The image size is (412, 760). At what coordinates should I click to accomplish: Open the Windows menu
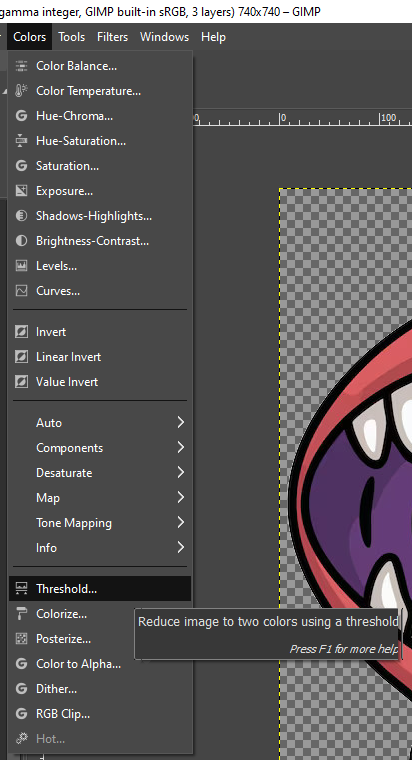click(164, 37)
